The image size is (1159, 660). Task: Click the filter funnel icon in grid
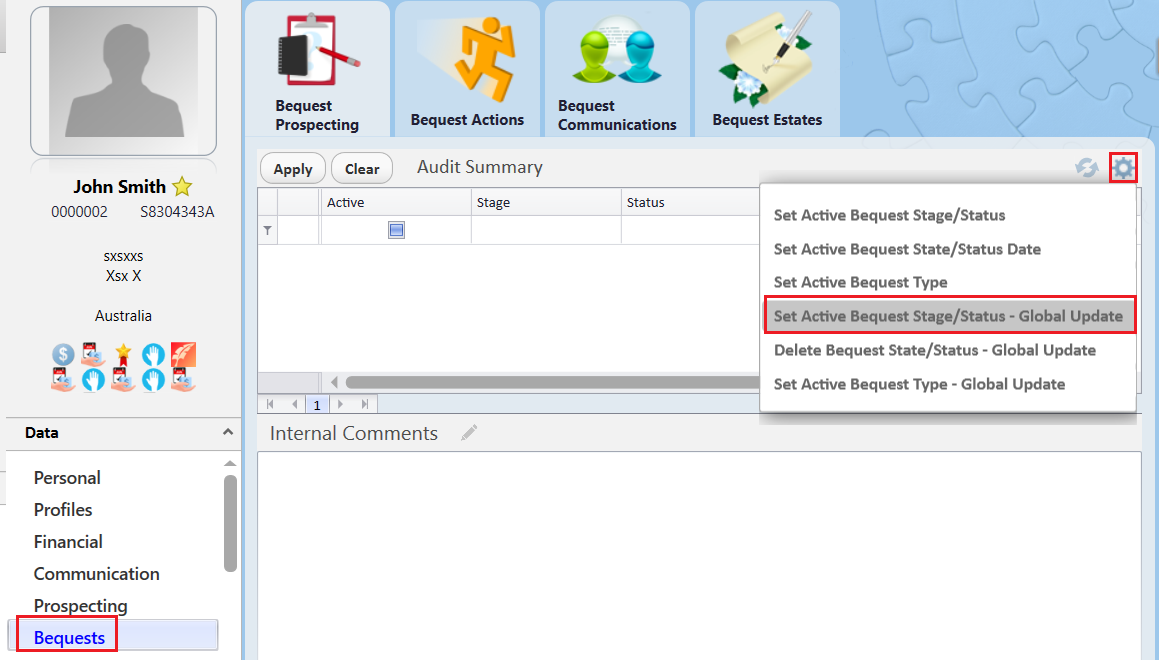point(267,231)
